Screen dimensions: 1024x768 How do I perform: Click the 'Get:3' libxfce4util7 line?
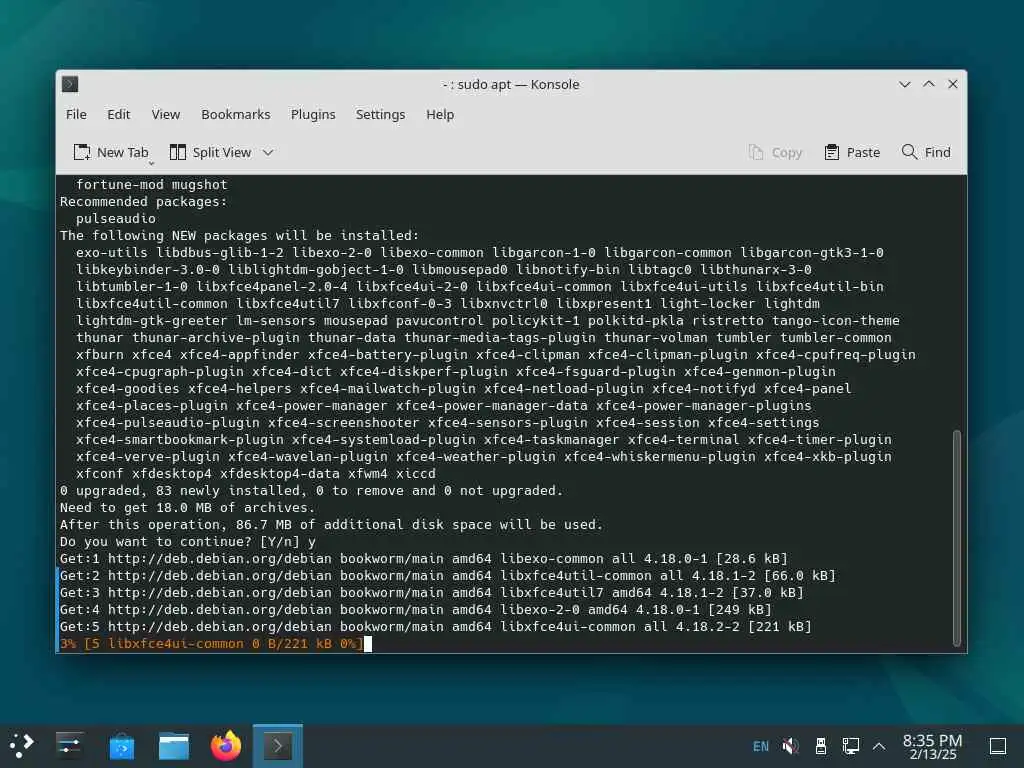432,593
